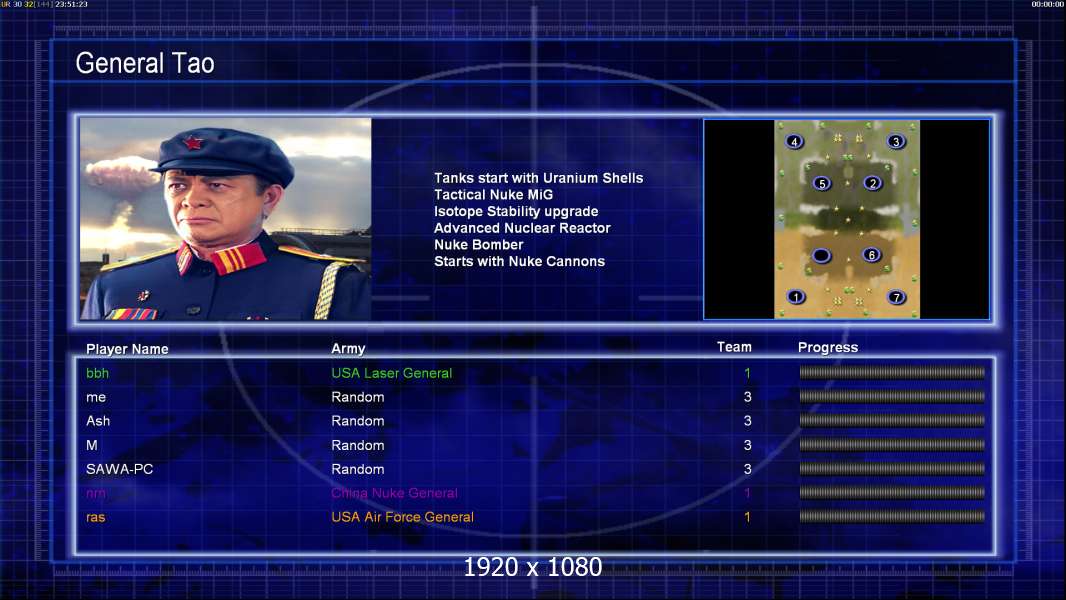Click the 23:51:23 clock readout

click(x=71, y=4)
